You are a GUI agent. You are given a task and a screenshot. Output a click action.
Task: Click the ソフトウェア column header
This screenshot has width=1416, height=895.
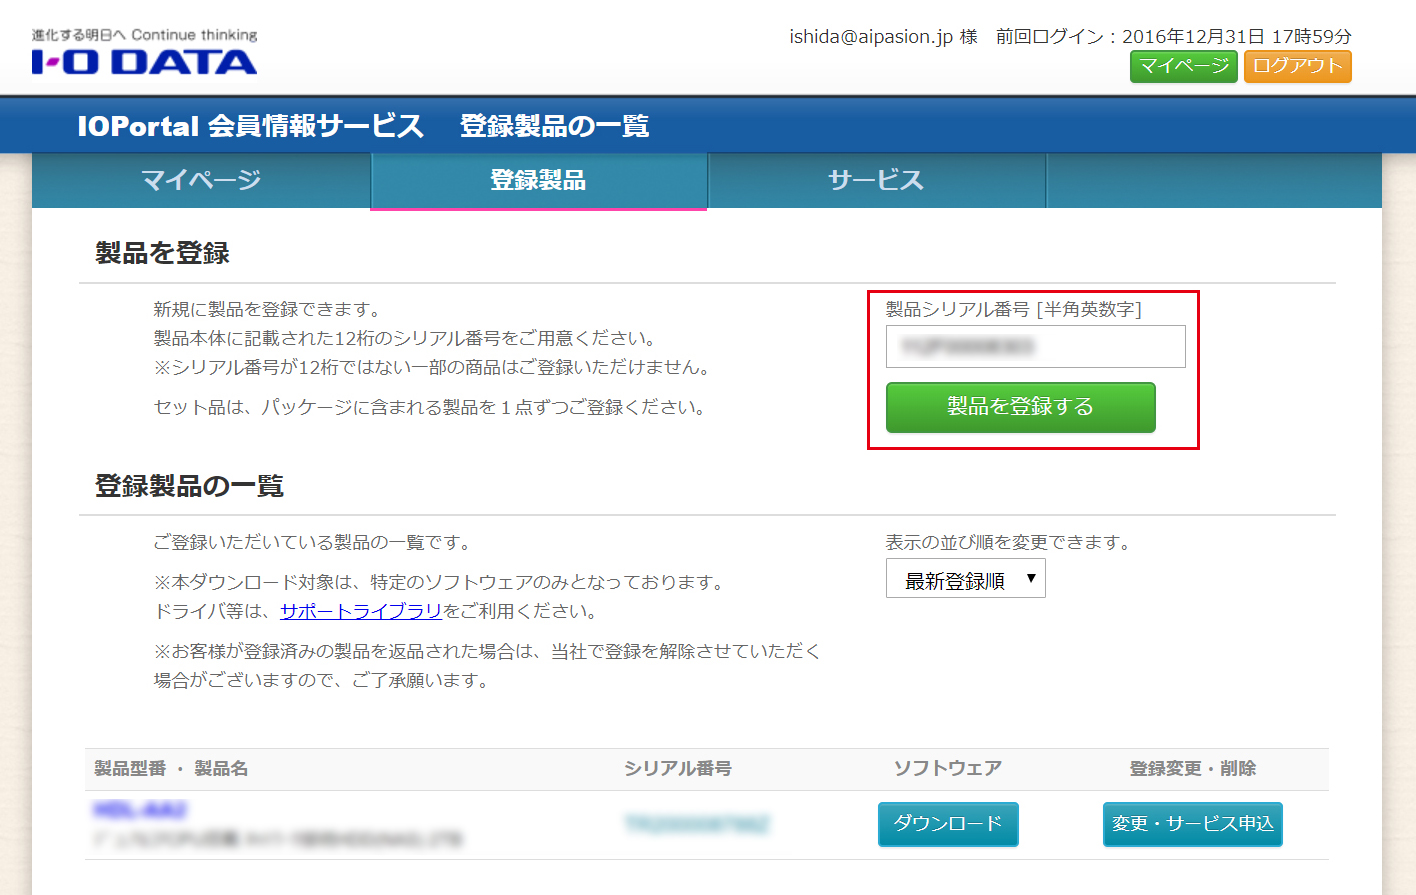click(x=948, y=768)
